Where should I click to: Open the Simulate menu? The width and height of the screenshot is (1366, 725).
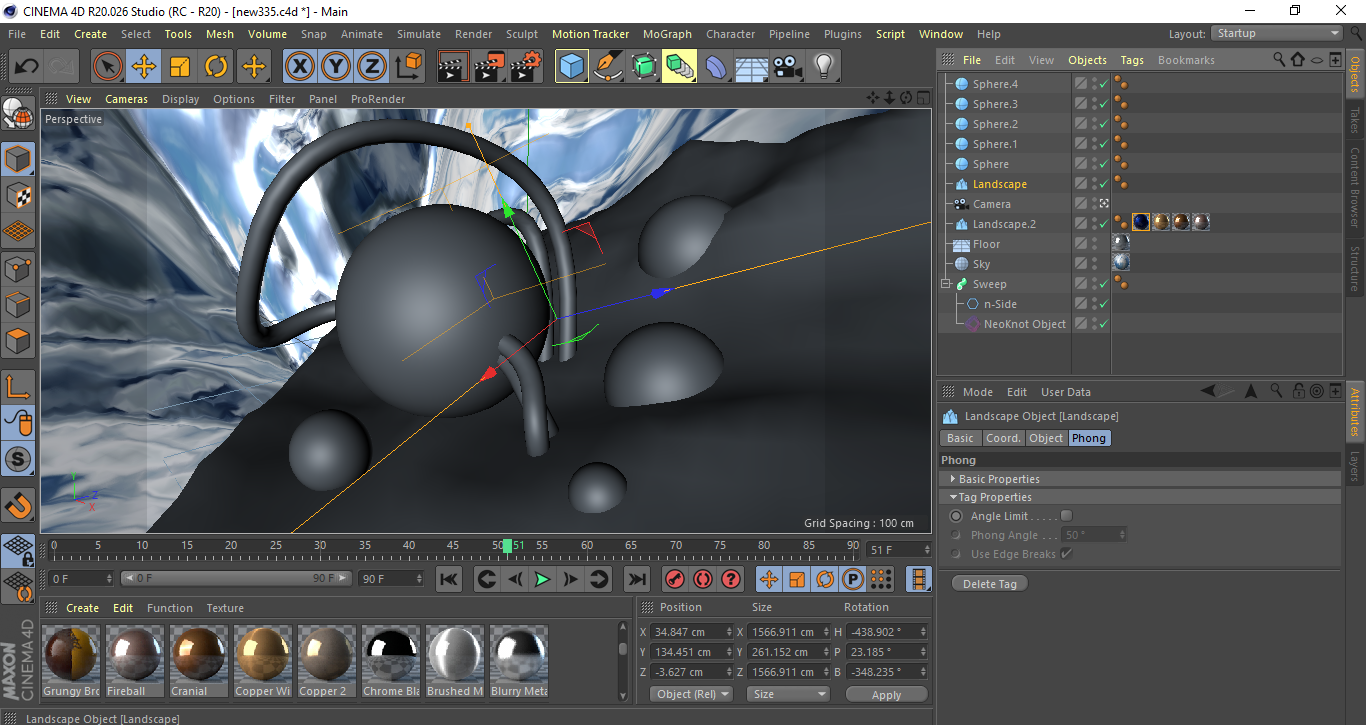pos(419,34)
